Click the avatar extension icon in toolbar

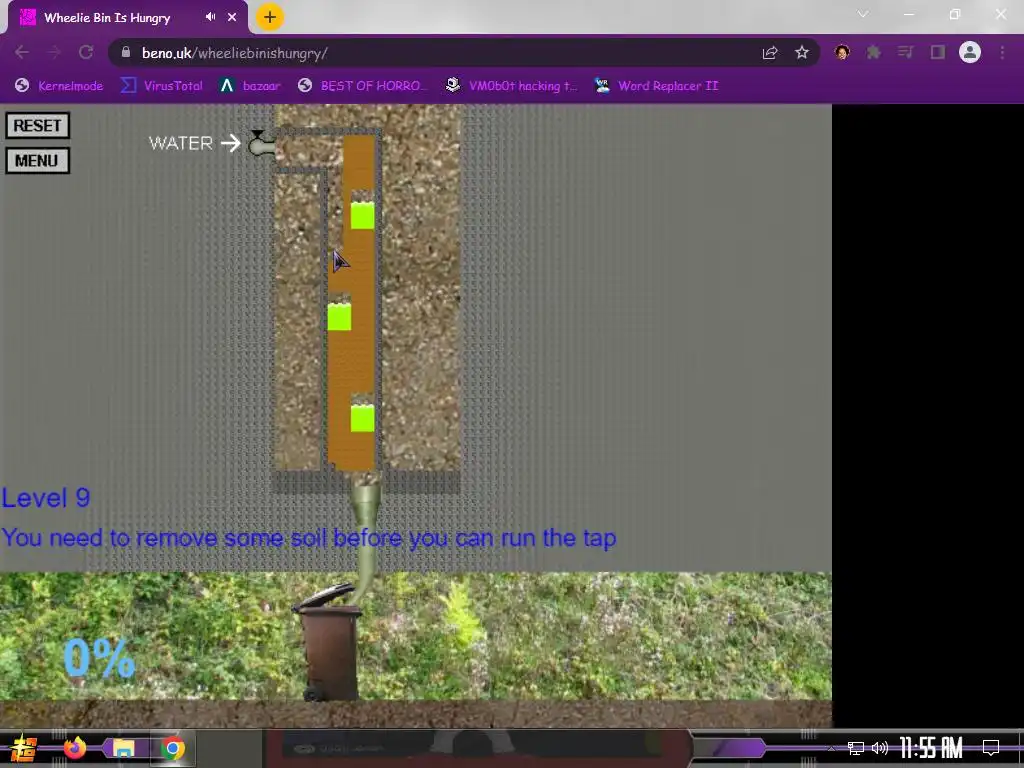(x=842, y=52)
